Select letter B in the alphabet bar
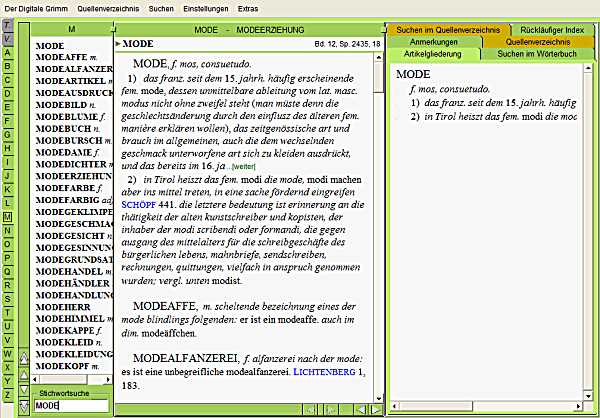This screenshot has height=418, width=600. coord(7,67)
